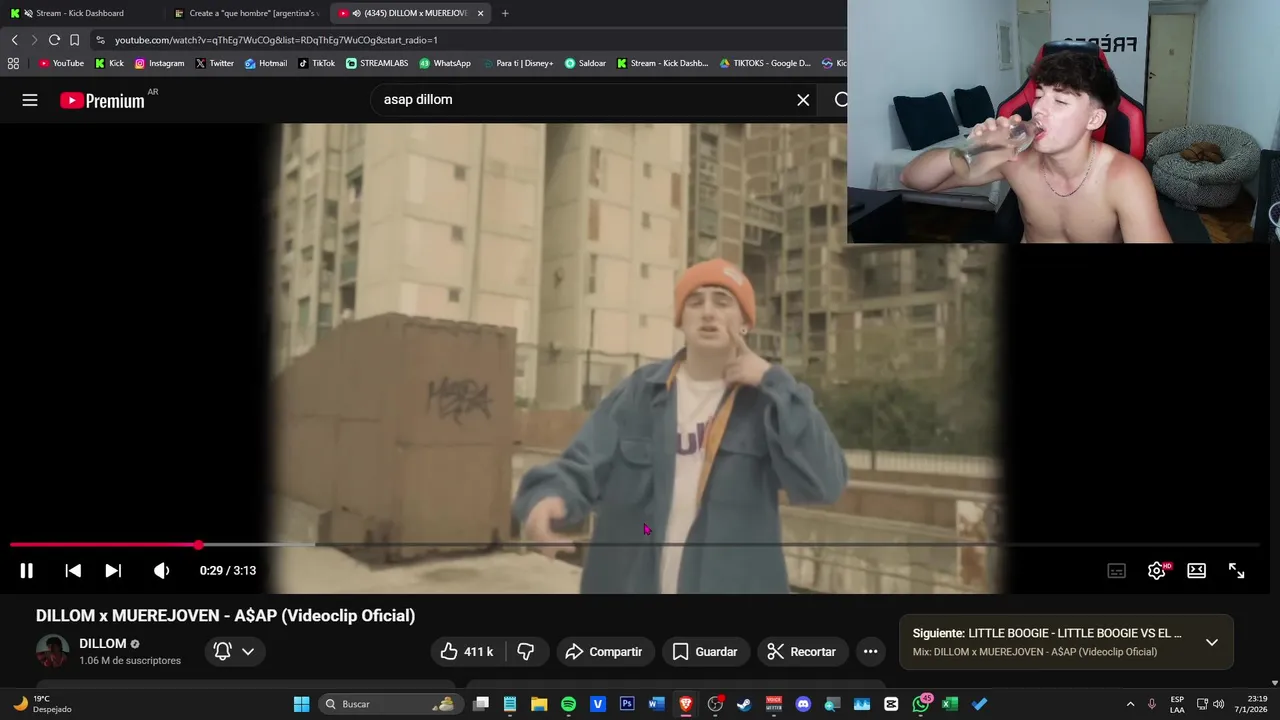Open the Kick bookmark
The height and width of the screenshot is (720, 1280).
[109, 63]
